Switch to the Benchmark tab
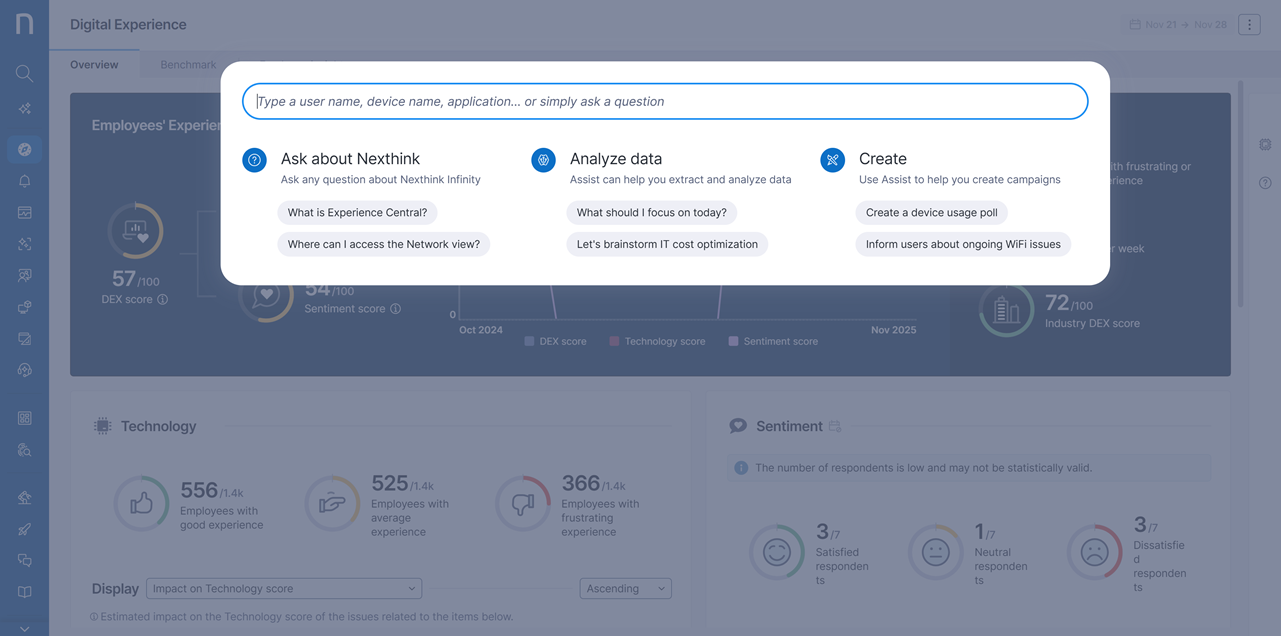This screenshot has width=1281, height=636. pos(188,65)
